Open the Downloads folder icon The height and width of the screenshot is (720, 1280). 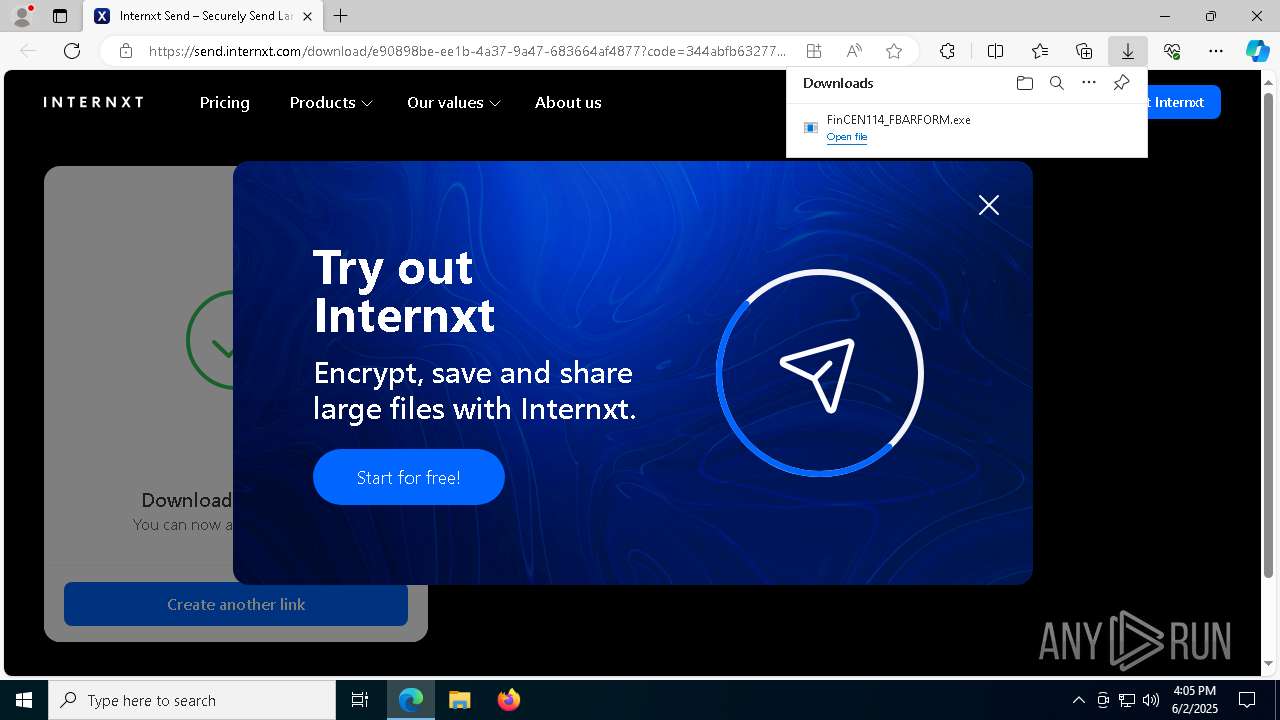[x=1024, y=83]
